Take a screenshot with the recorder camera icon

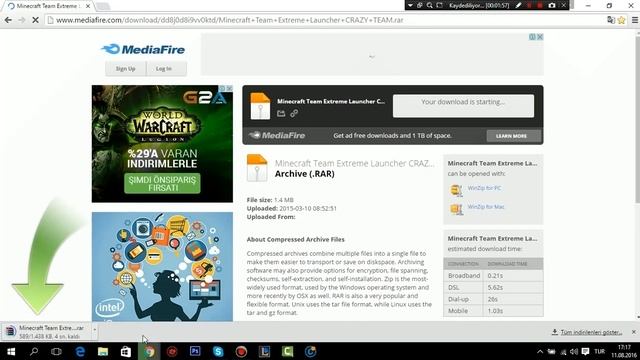point(552,5)
